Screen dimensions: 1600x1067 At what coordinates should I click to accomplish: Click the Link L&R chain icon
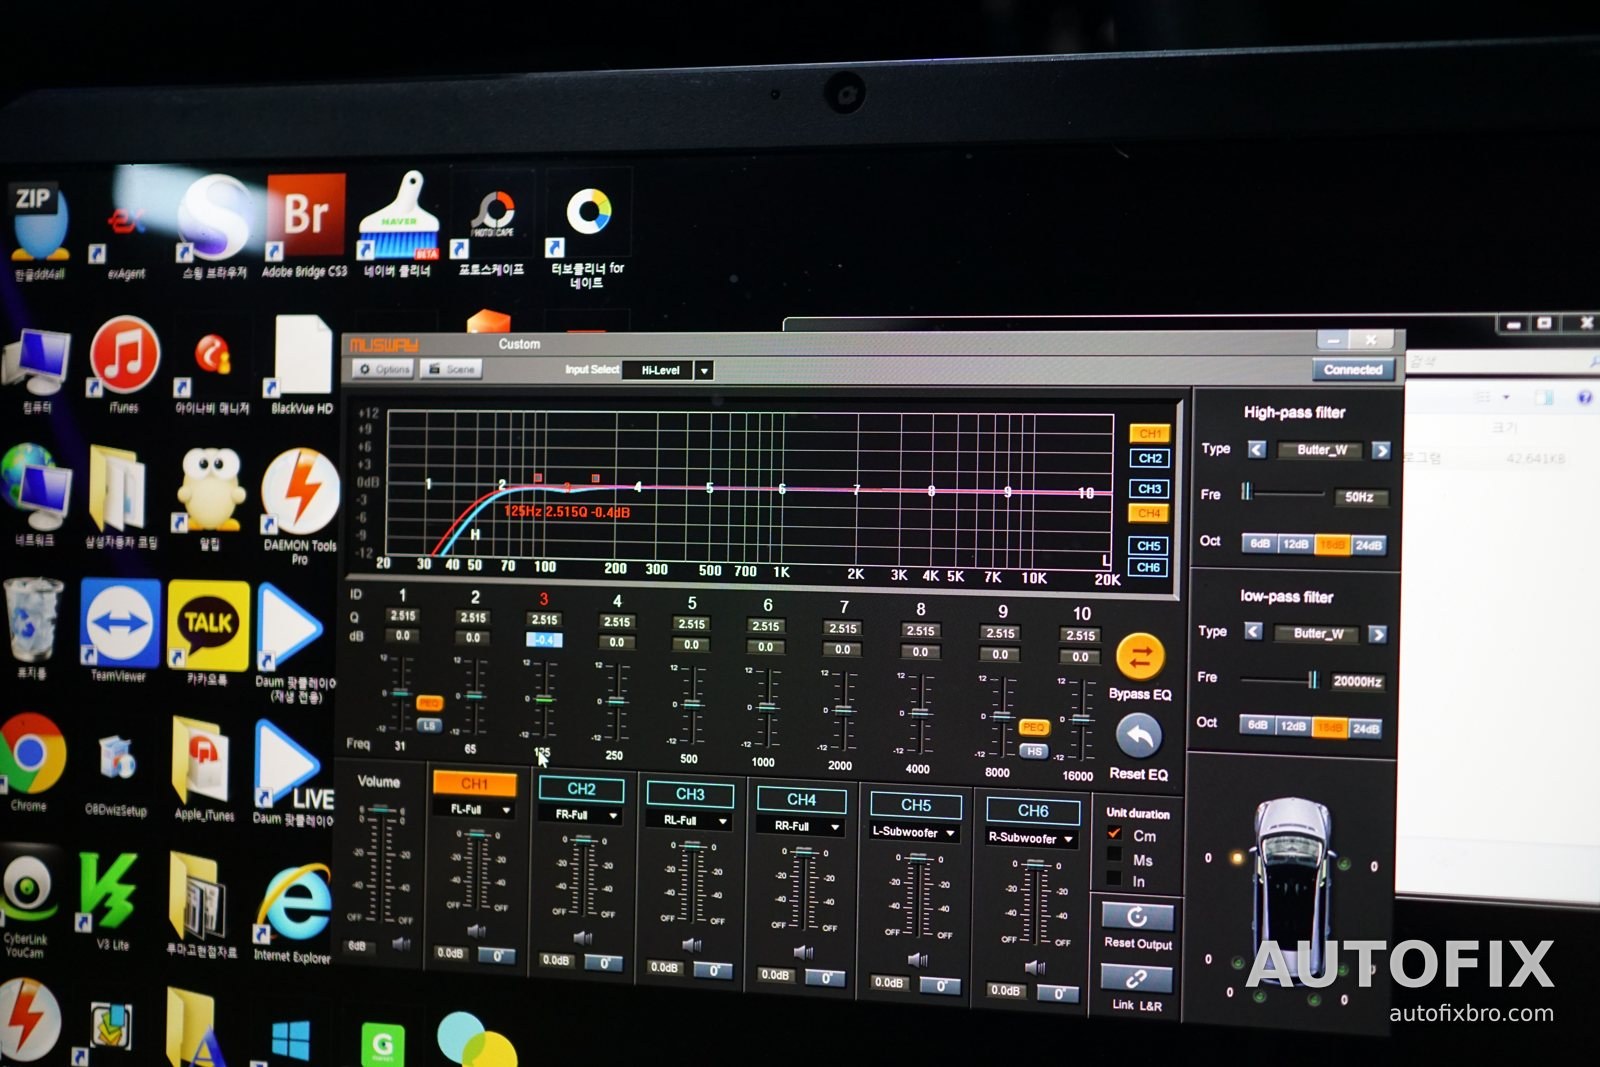(x=1137, y=979)
